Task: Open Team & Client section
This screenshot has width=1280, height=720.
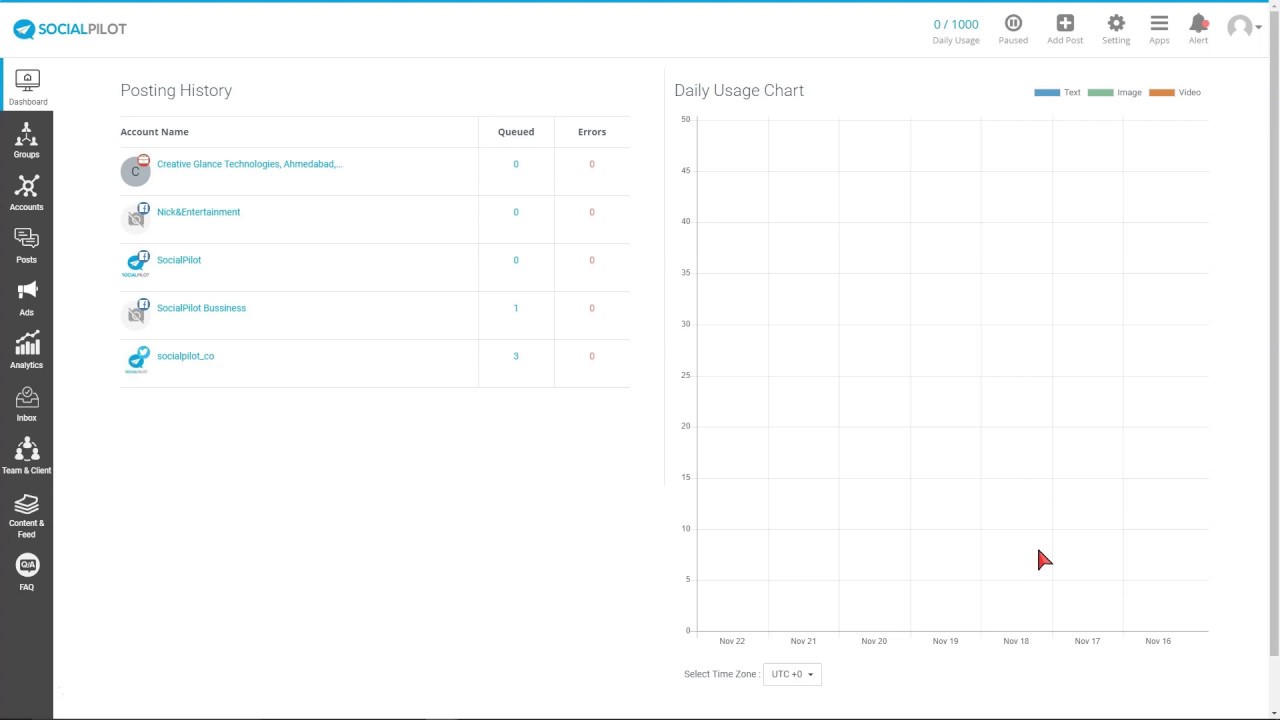Action: click(27, 456)
